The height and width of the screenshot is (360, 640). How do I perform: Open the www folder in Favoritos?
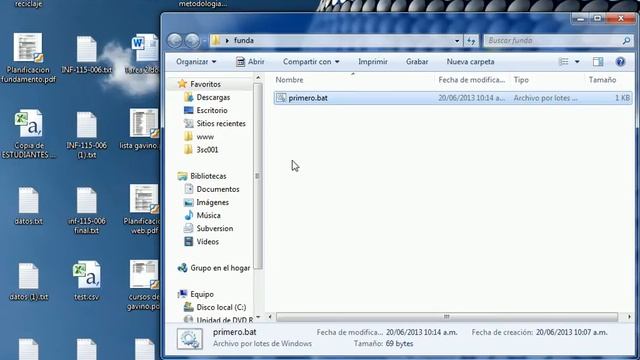coord(204,137)
